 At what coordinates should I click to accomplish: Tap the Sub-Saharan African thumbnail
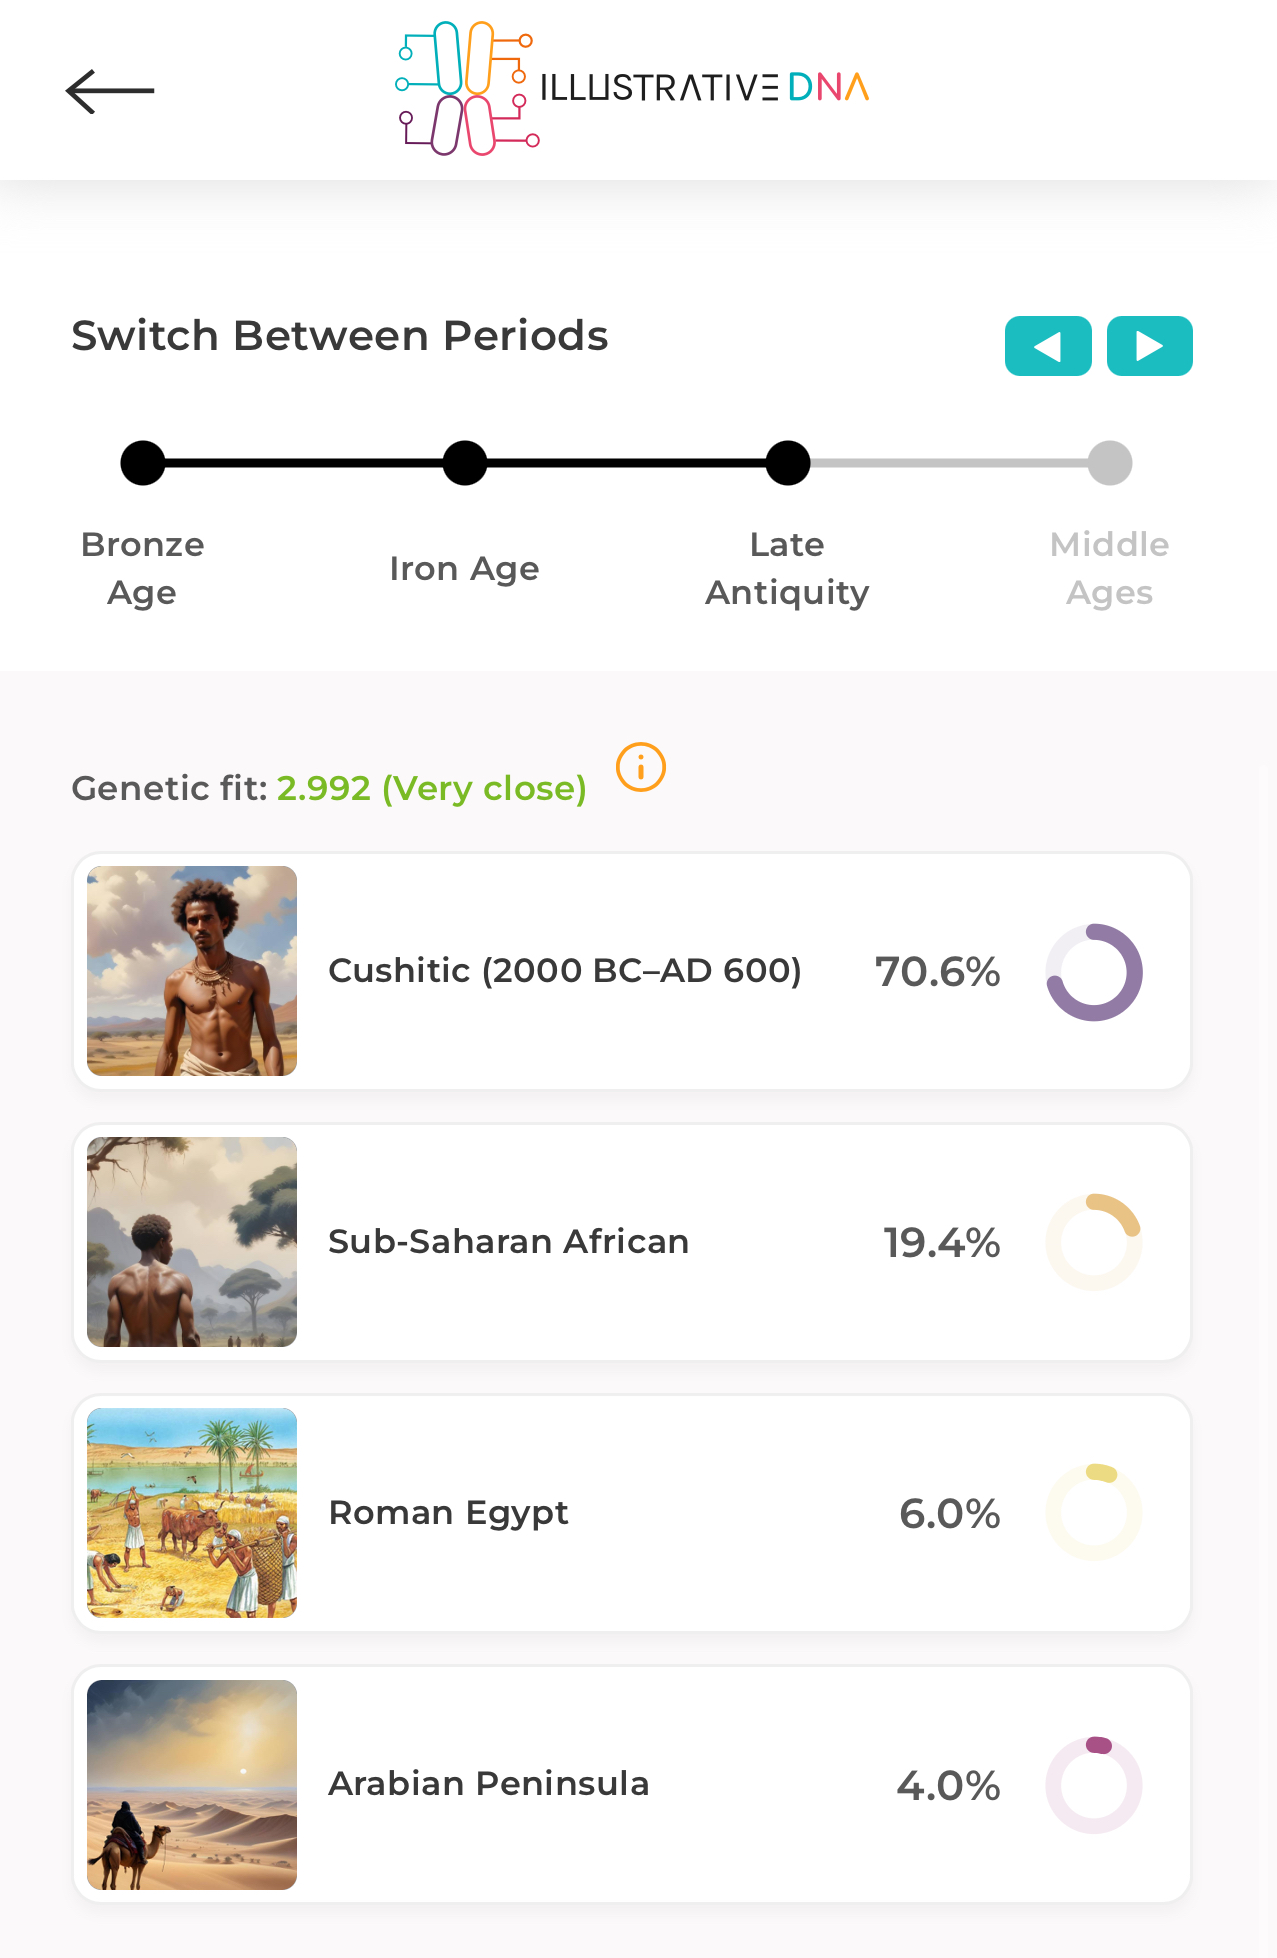click(x=192, y=1242)
